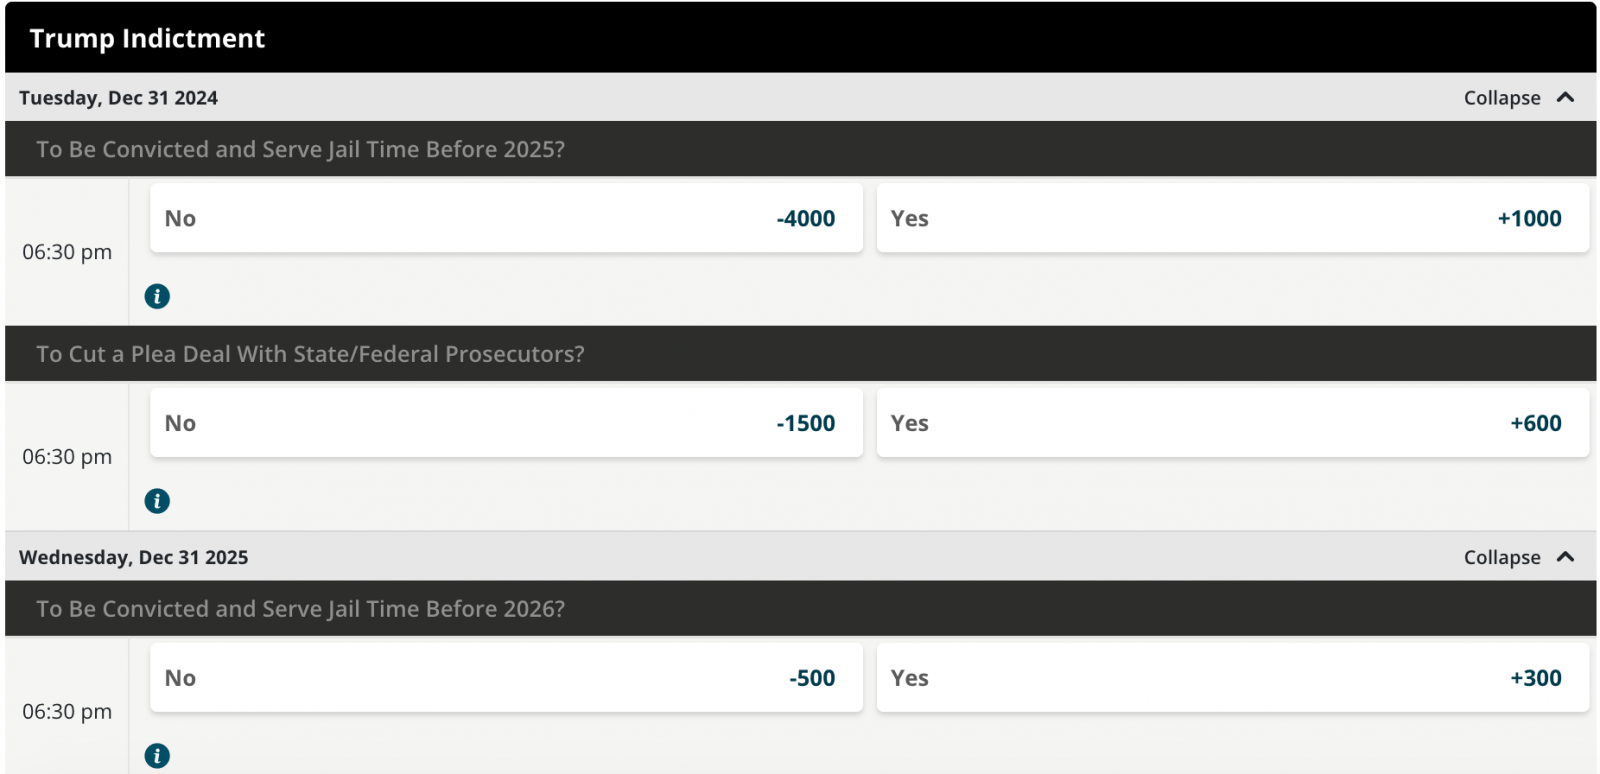Click the chevron arrow beside the Dec 31 2025 Collapse label
This screenshot has width=1600, height=774.
point(1566,557)
